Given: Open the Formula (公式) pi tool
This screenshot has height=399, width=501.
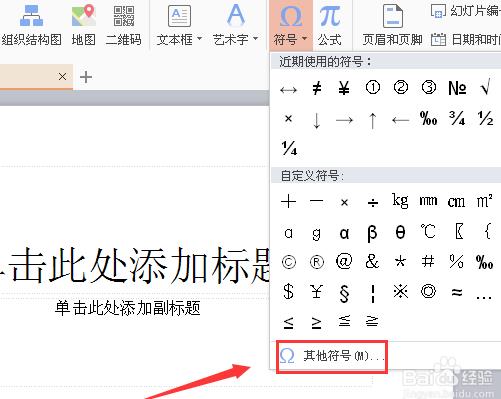Looking at the screenshot, I should 330,25.
